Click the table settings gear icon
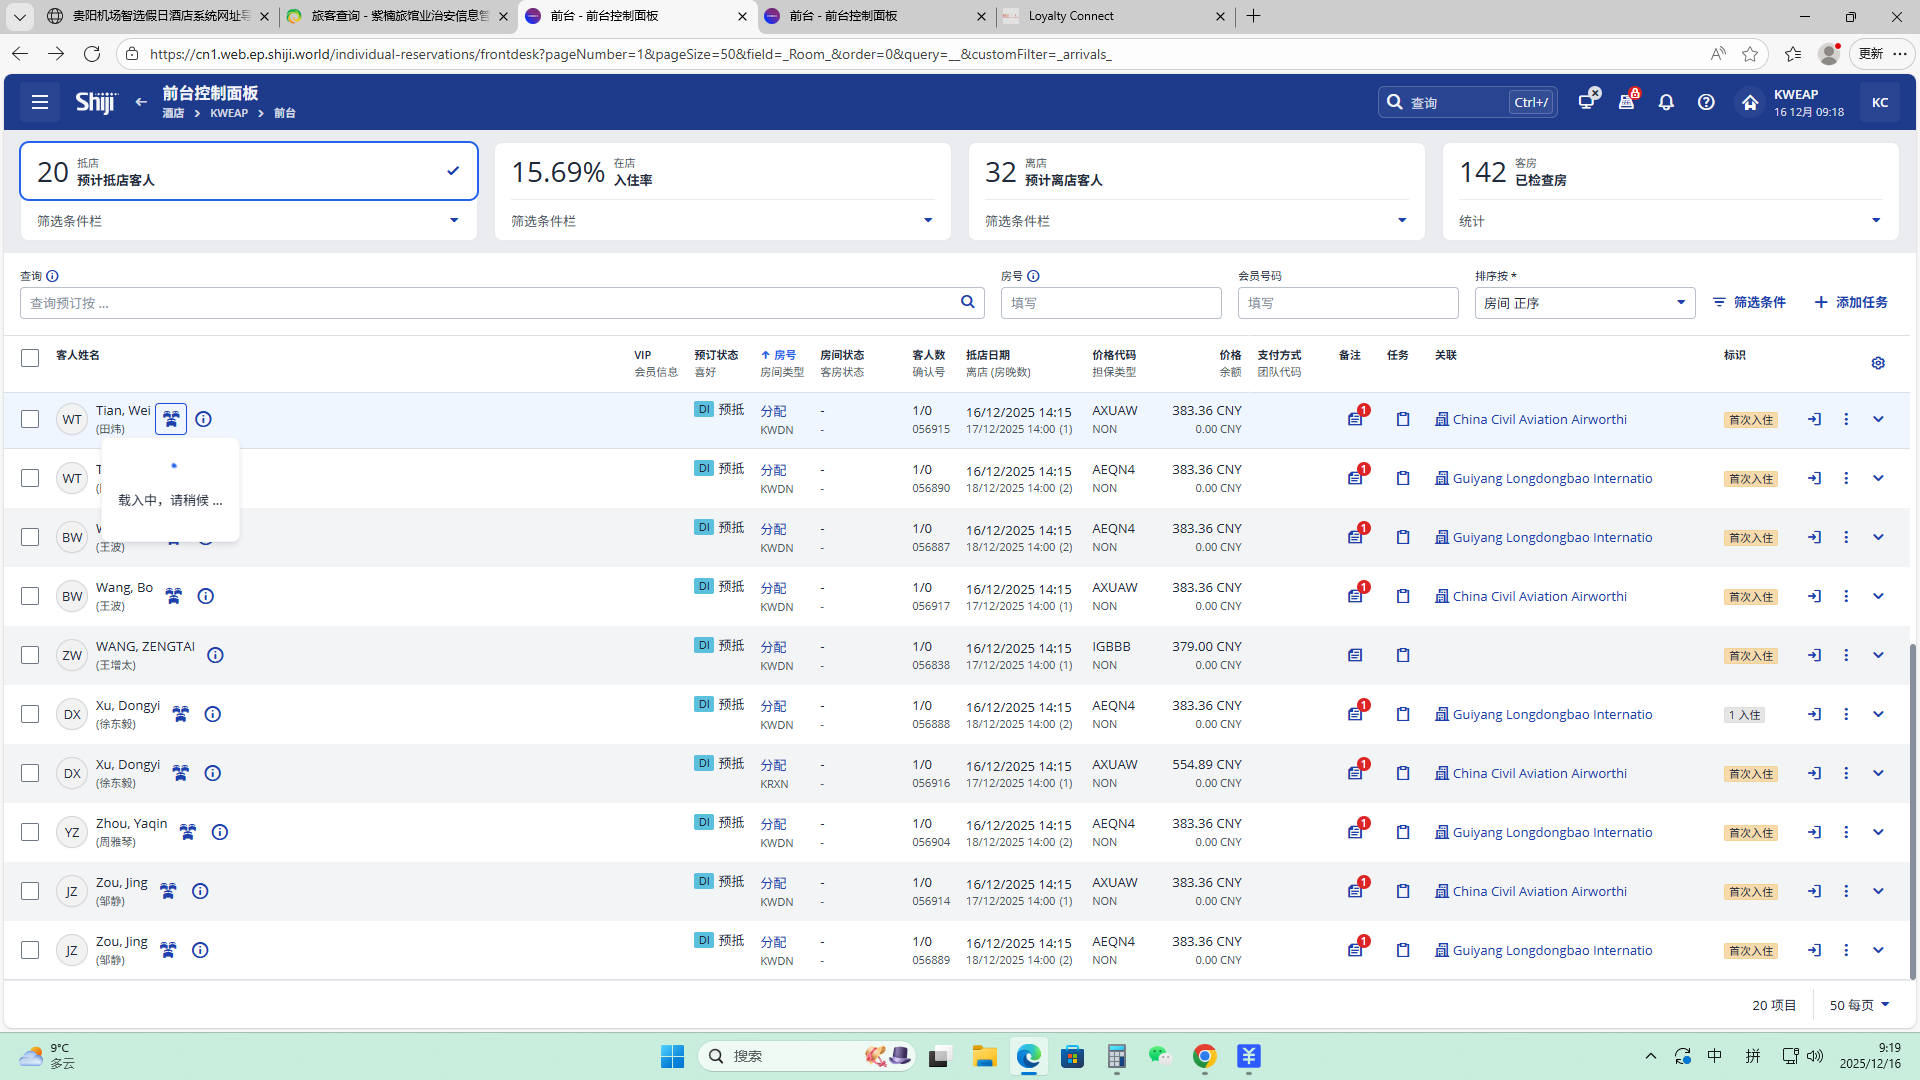The height and width of the screenshot is (1080, 1920). tap(1878, 363)
